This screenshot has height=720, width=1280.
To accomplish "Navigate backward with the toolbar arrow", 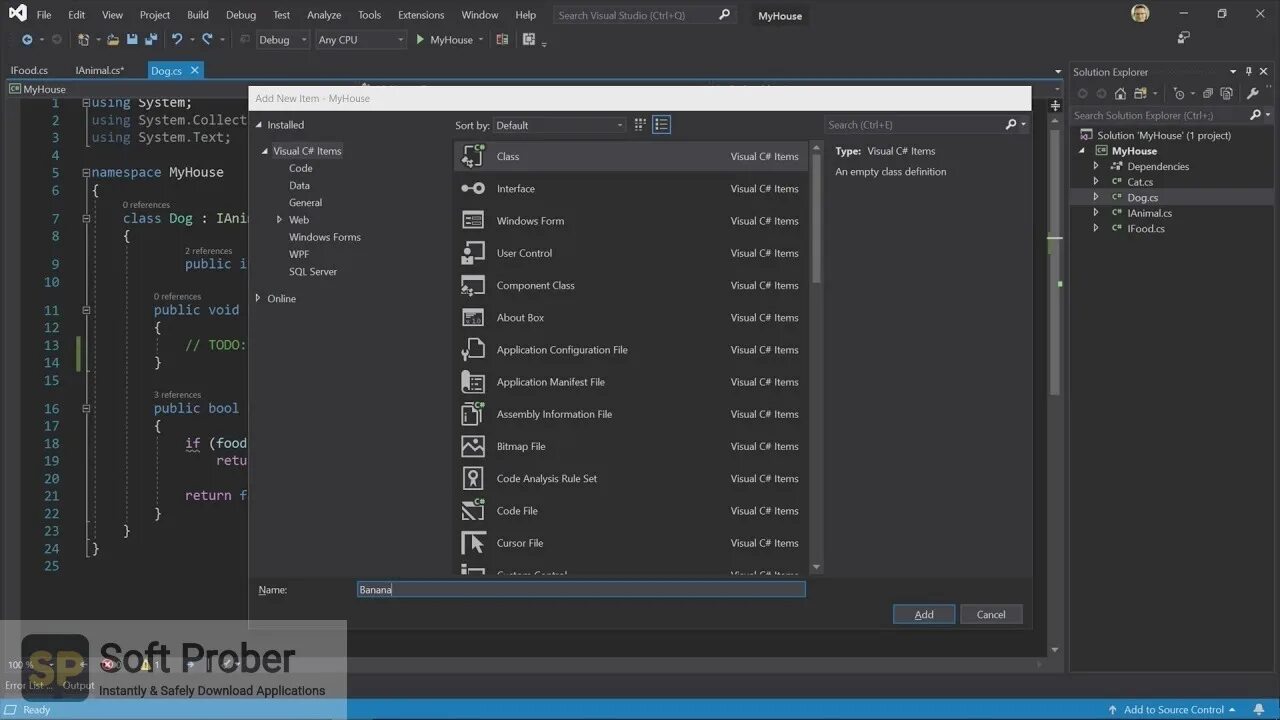I will tap(27, 40).
